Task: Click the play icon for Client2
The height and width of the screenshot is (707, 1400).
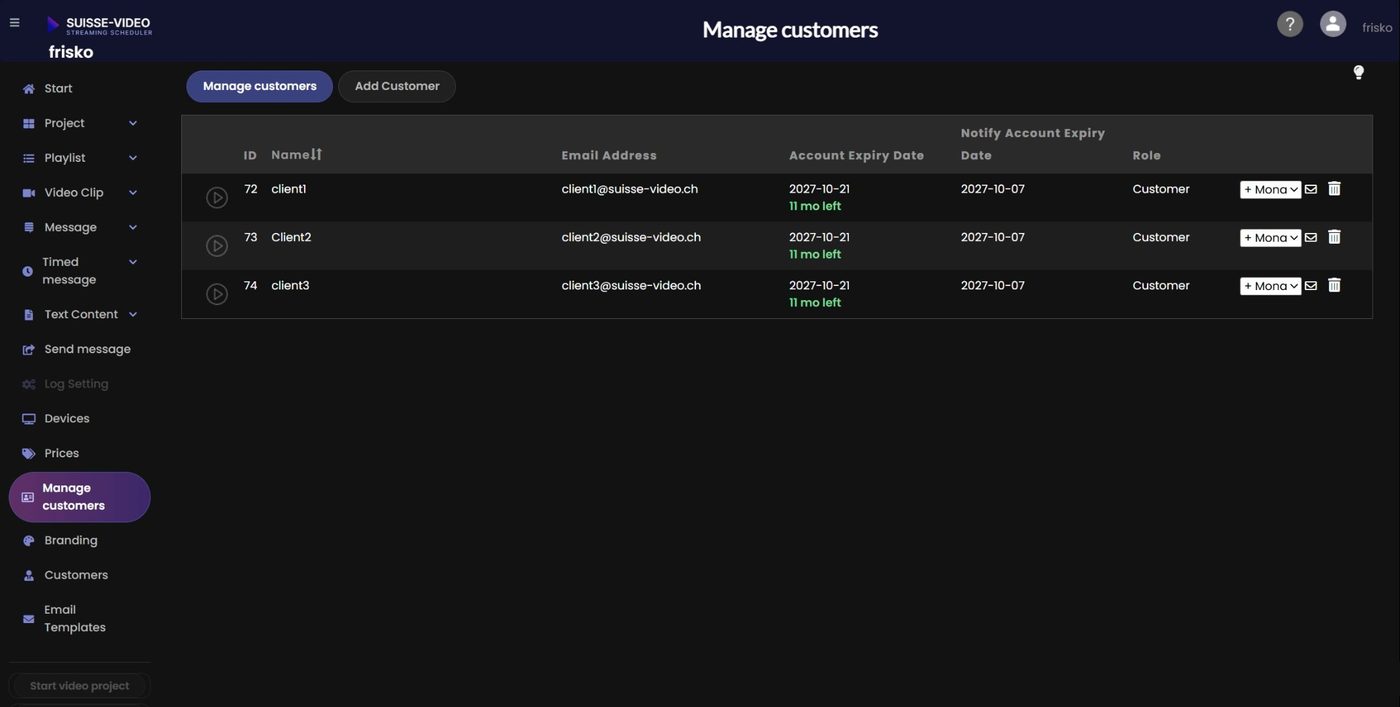Action: [217, 246]
